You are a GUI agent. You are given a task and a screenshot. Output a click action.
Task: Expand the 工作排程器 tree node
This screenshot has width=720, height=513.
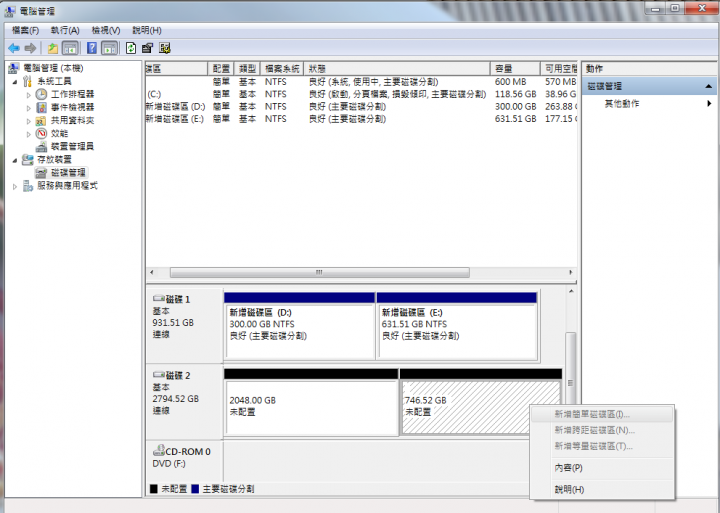pyautogui.click(x=28, y=95)
